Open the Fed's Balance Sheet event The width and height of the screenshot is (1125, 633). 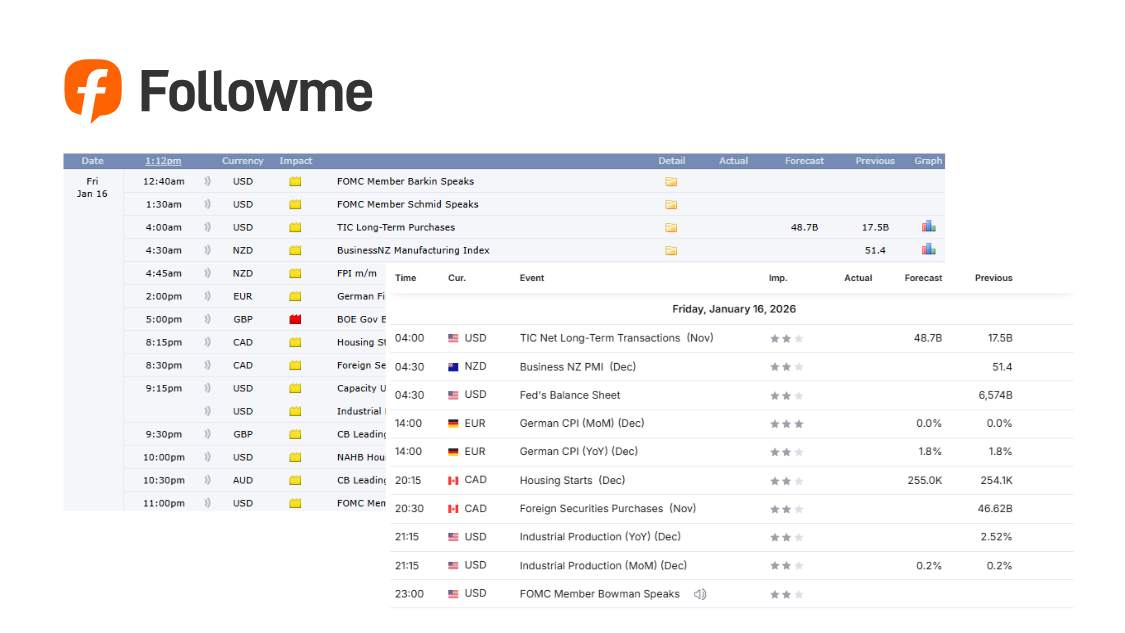pos(570,395)
